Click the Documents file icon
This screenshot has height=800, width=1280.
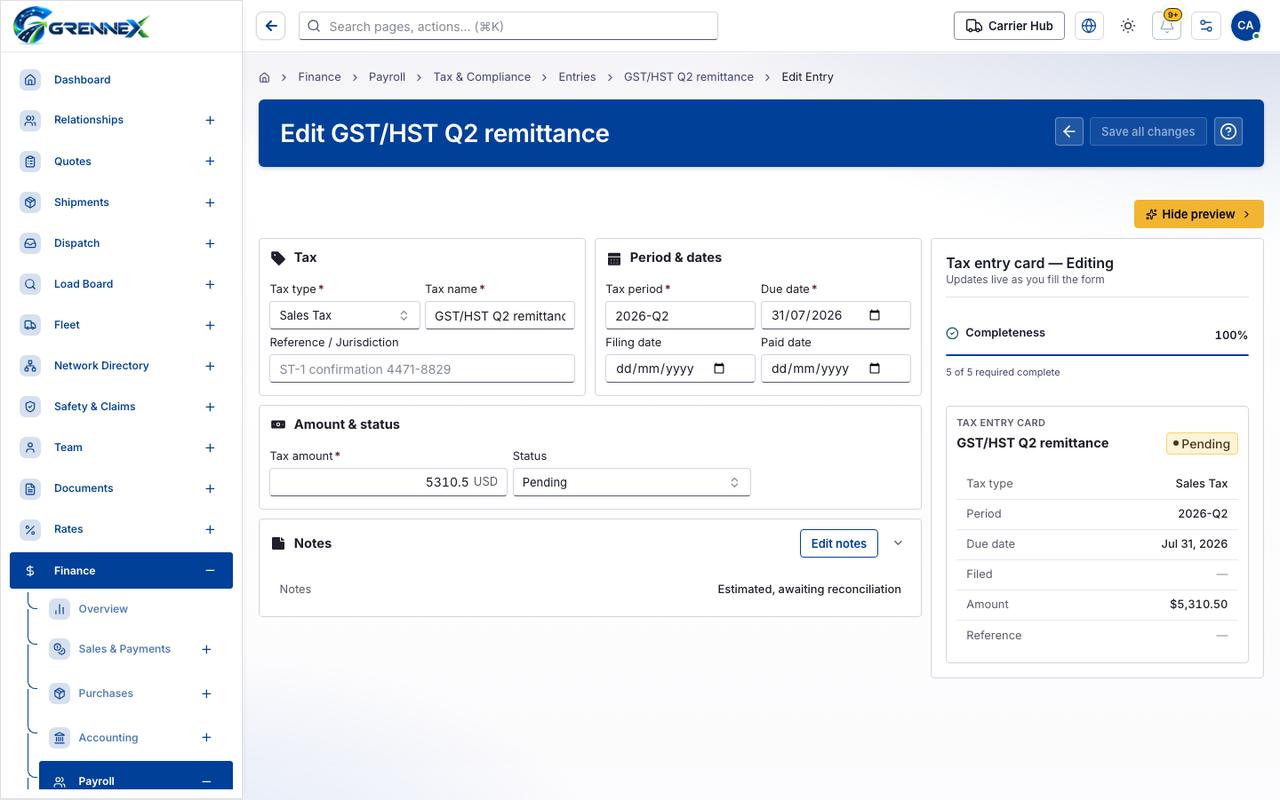31,489
